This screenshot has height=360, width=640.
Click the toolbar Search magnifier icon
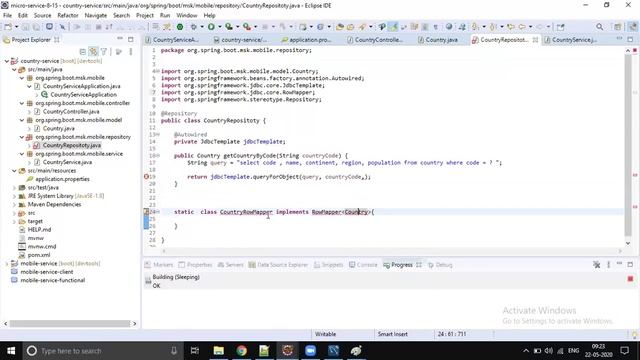tap(599, 27)
